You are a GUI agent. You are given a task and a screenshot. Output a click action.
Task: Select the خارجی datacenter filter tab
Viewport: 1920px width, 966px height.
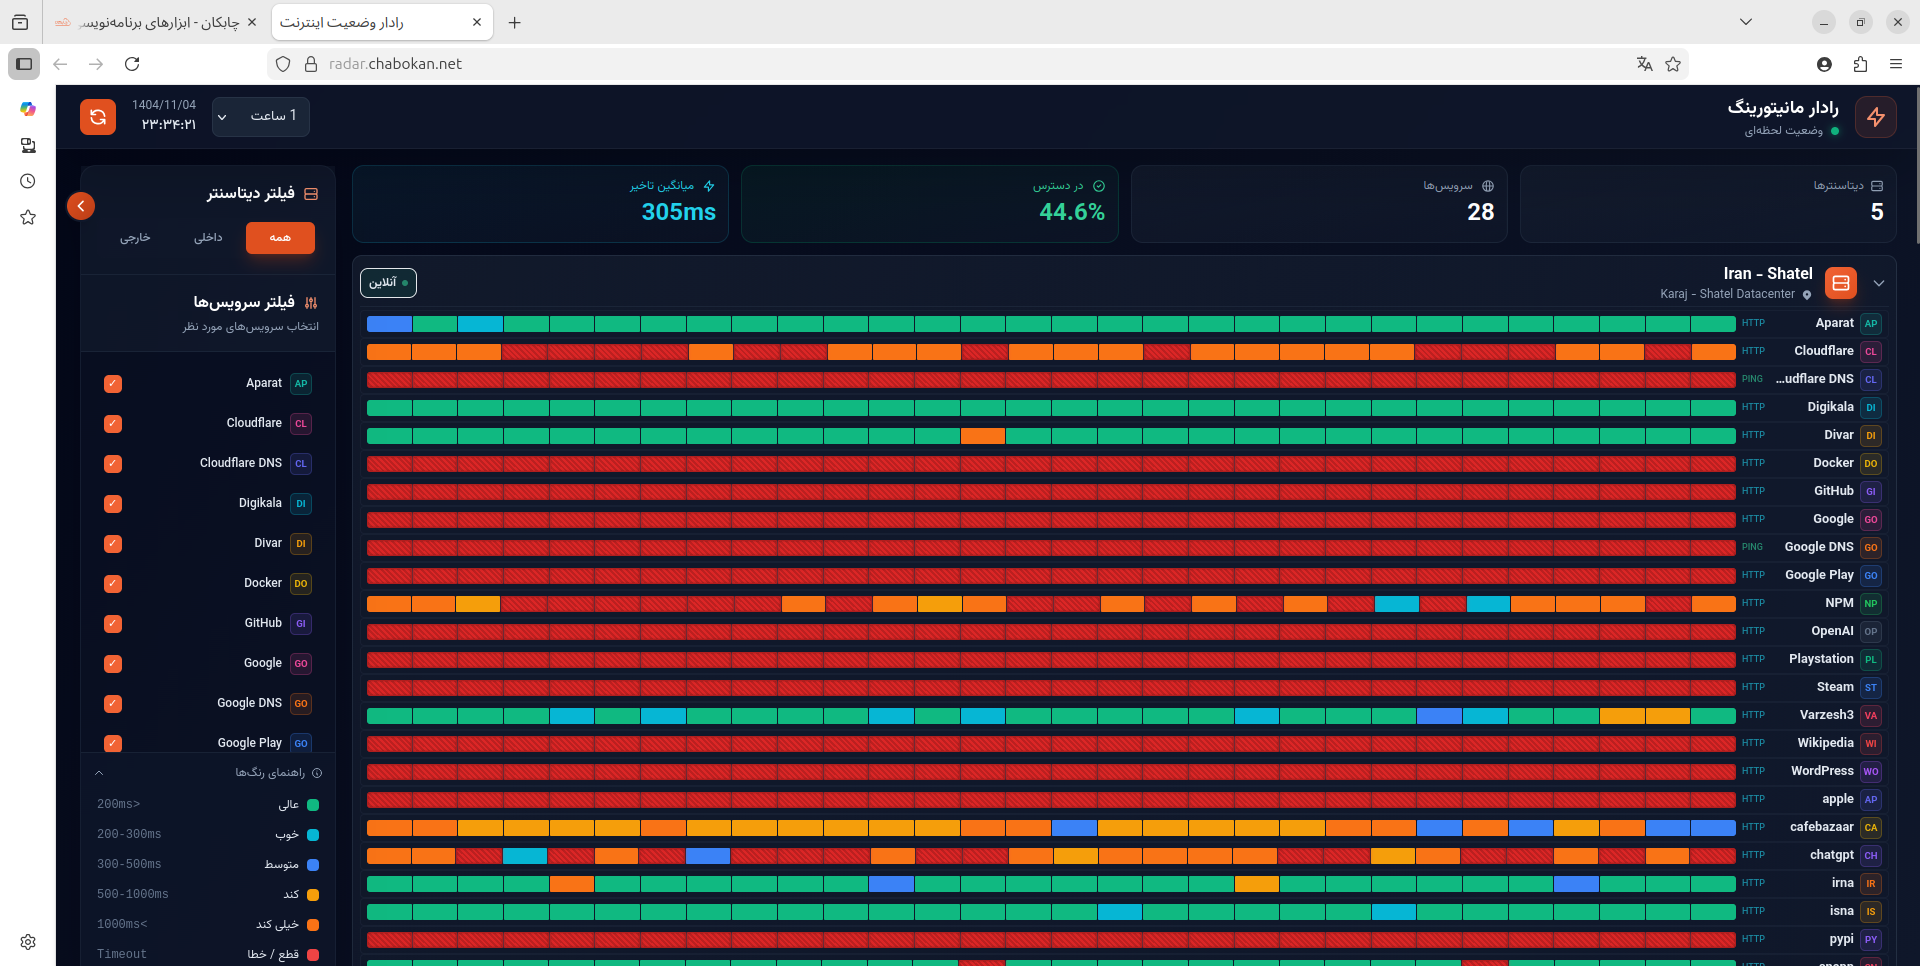[x=135, y=238]
